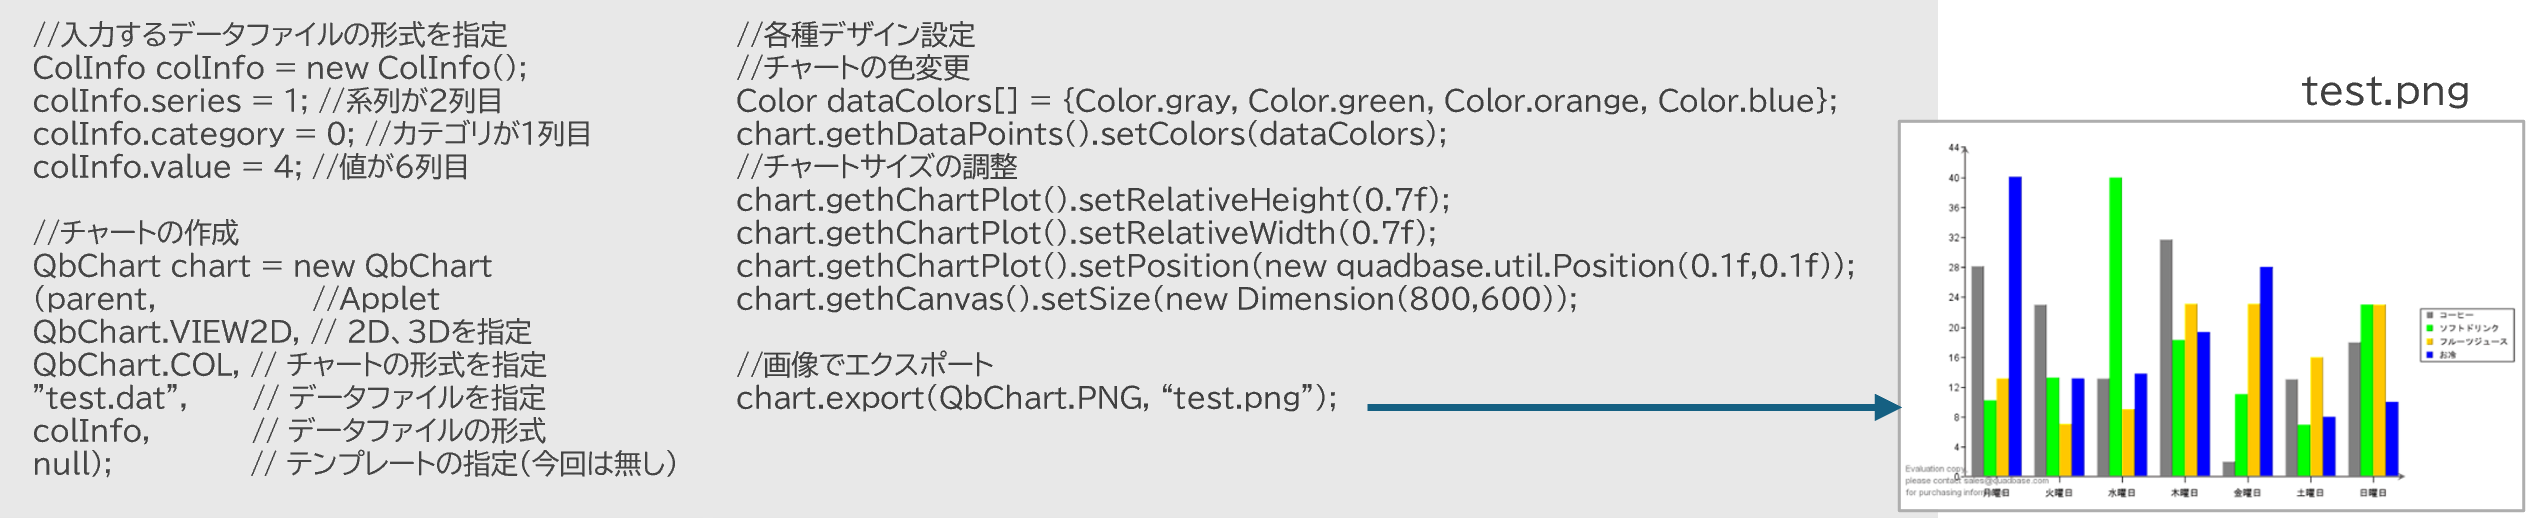This screenshot has width=2526, height=518.
Task: Select the tall blue bar for 月曜日
Action: pyautogui.click(x=2015, y=326)
